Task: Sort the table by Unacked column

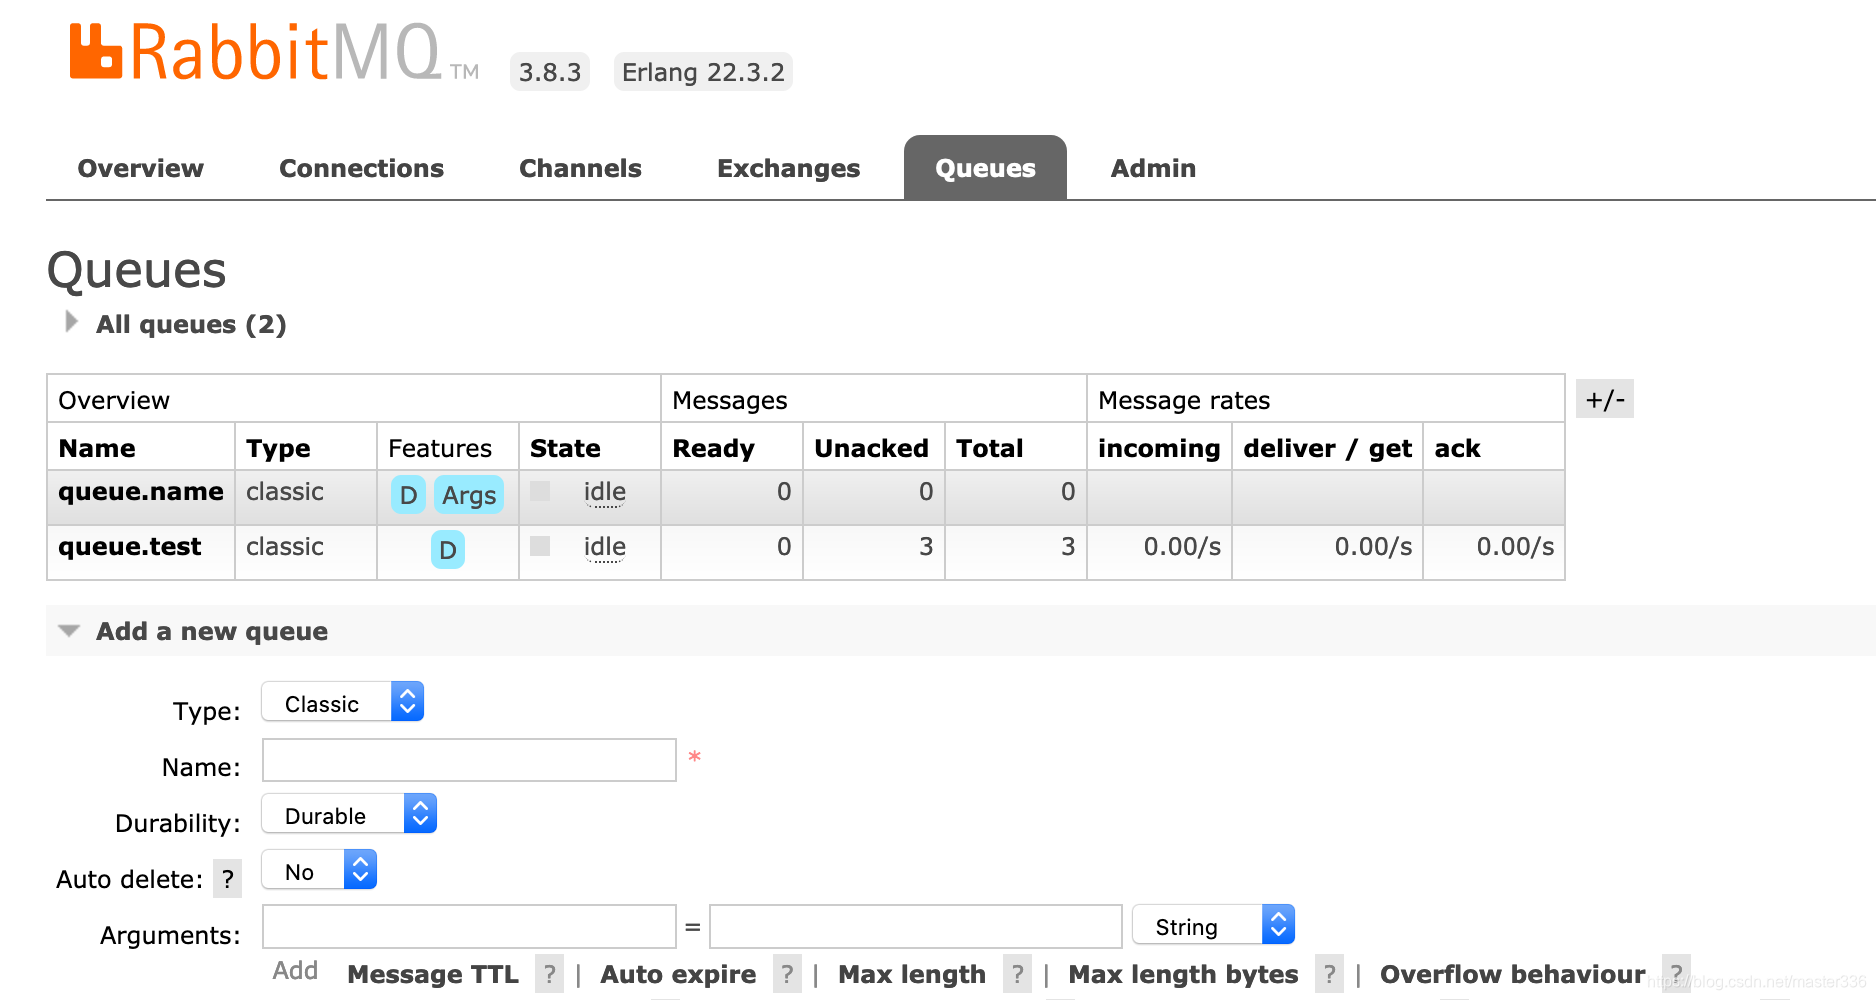Action: pyautogui.click(x=871, y=448)
